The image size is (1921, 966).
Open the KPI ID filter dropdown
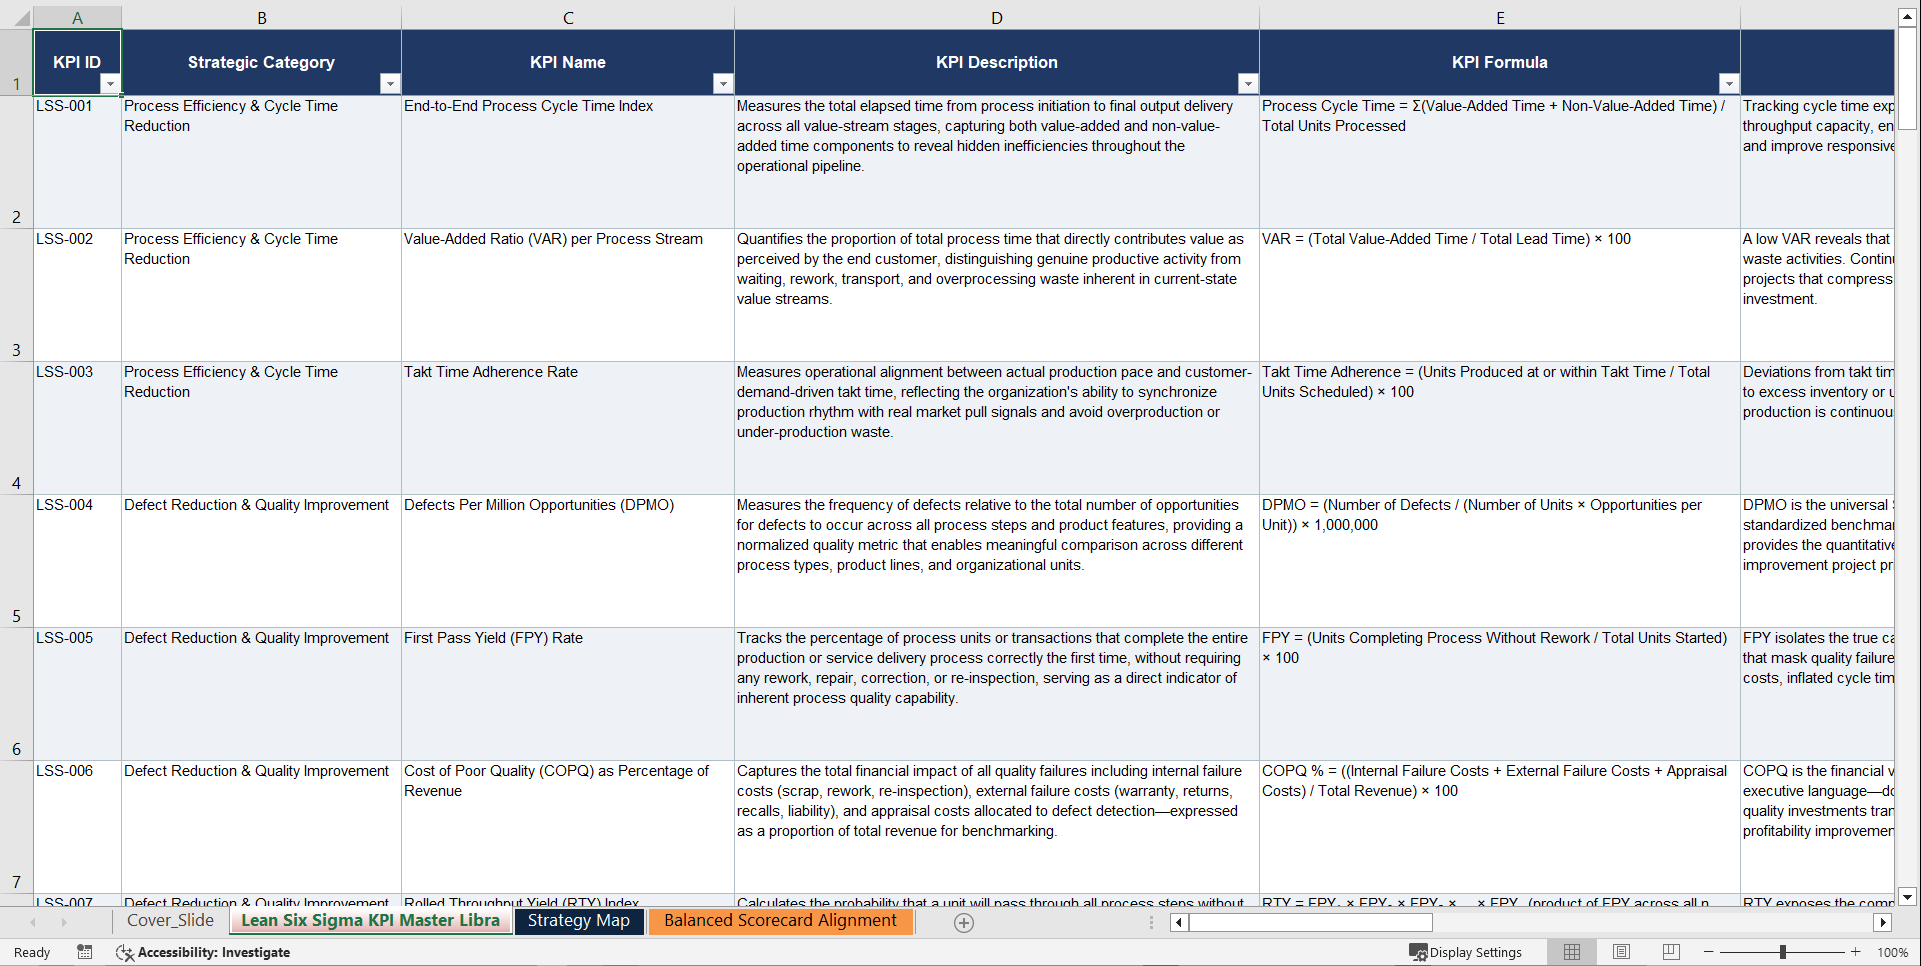click(x=110, y=84)
